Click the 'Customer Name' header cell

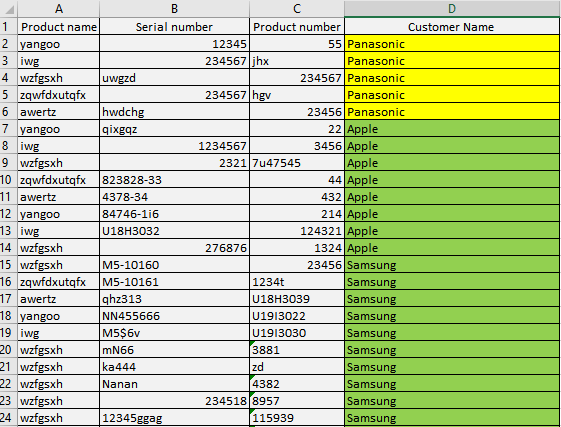[452, 26]
